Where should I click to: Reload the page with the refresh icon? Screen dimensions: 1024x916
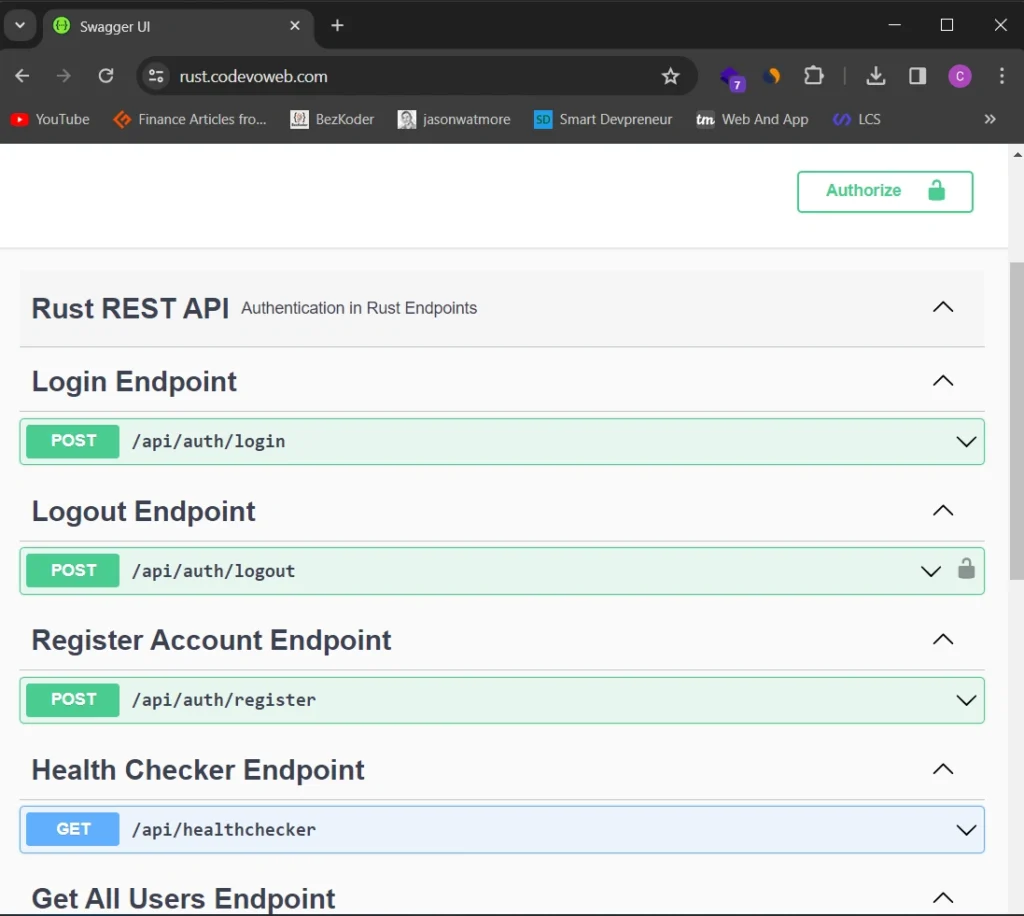[x=106, y=76]
